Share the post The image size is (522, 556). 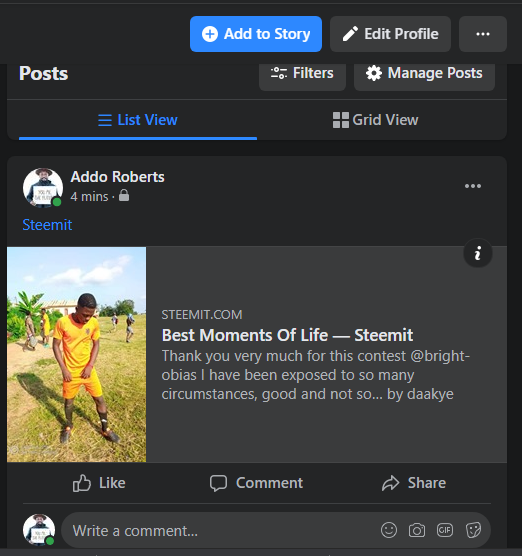[413, 483]
